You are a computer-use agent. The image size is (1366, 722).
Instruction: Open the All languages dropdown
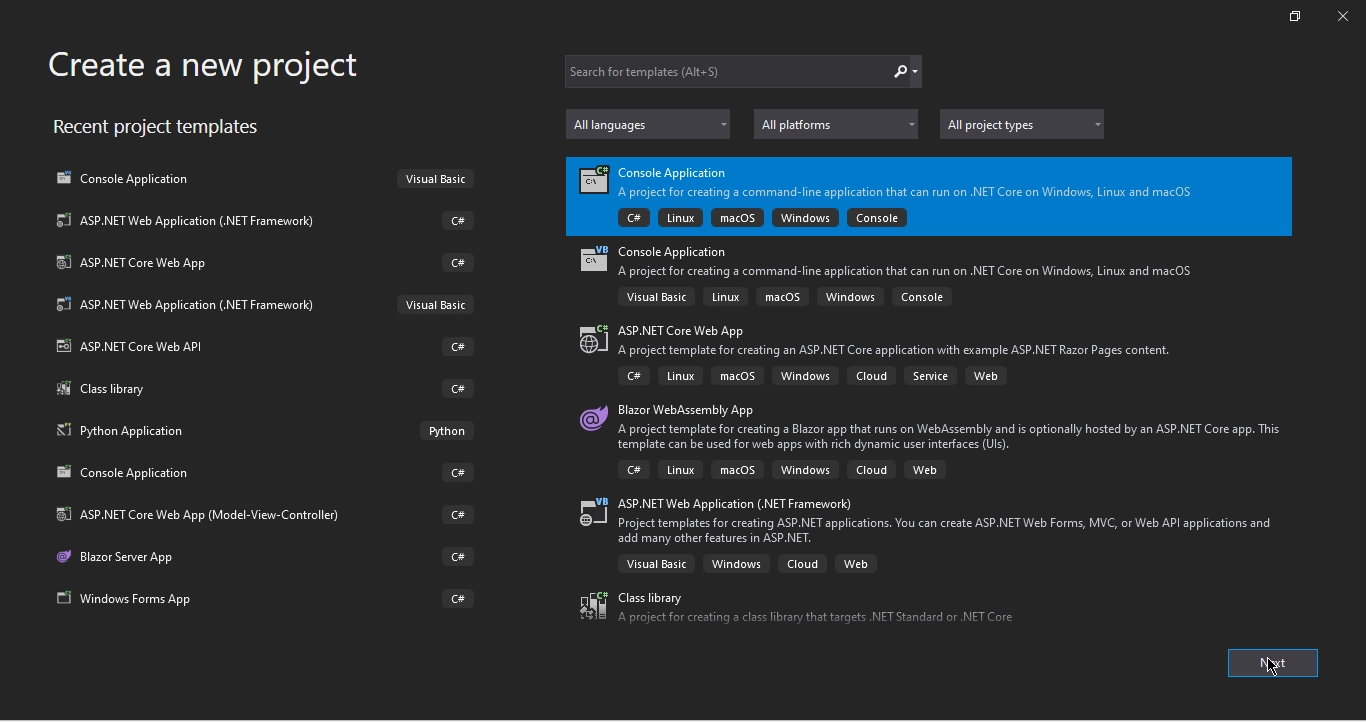pyautogui.click(x=648, y=125)
